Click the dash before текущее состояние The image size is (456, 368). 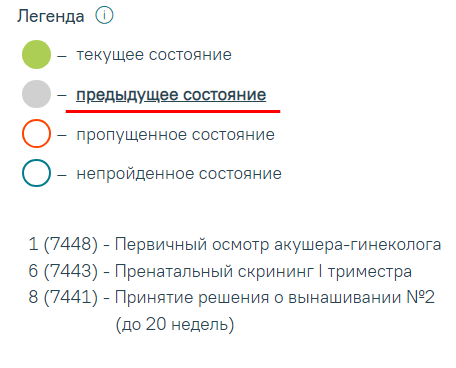click(x=62, y=56)
